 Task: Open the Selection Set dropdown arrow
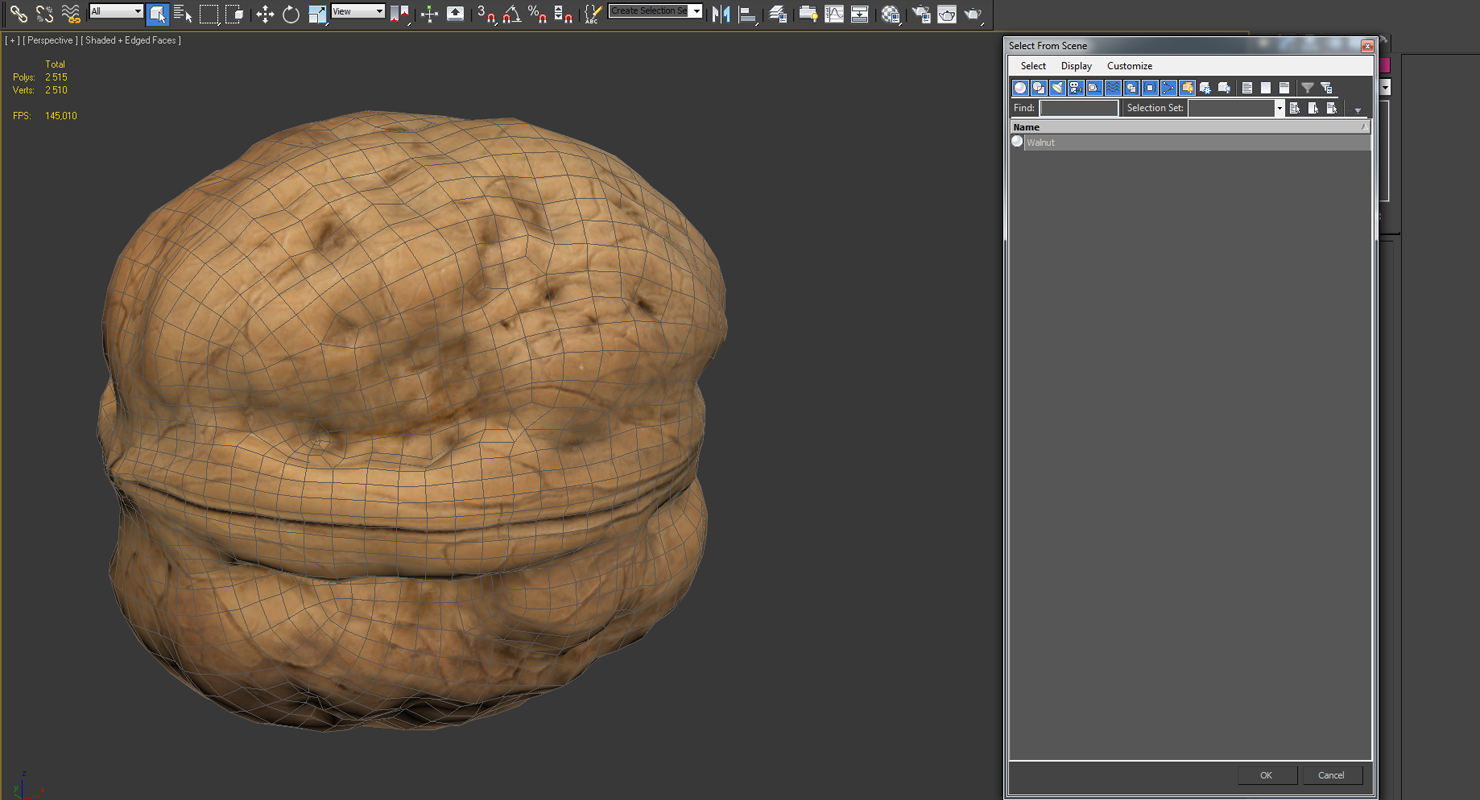1279,108
